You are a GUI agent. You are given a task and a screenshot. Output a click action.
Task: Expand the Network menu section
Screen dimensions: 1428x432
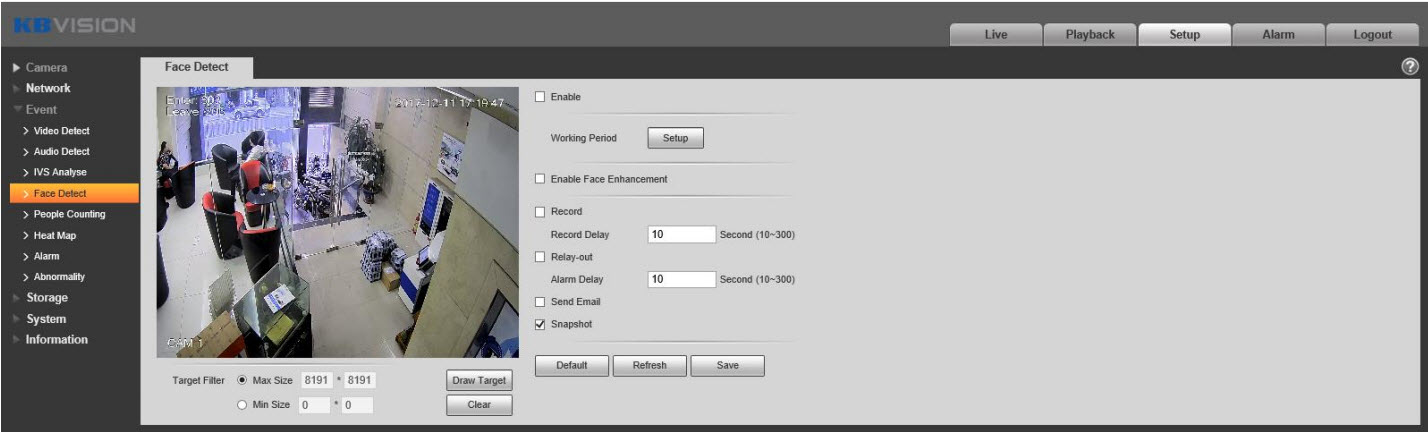[x=54, y=88]
